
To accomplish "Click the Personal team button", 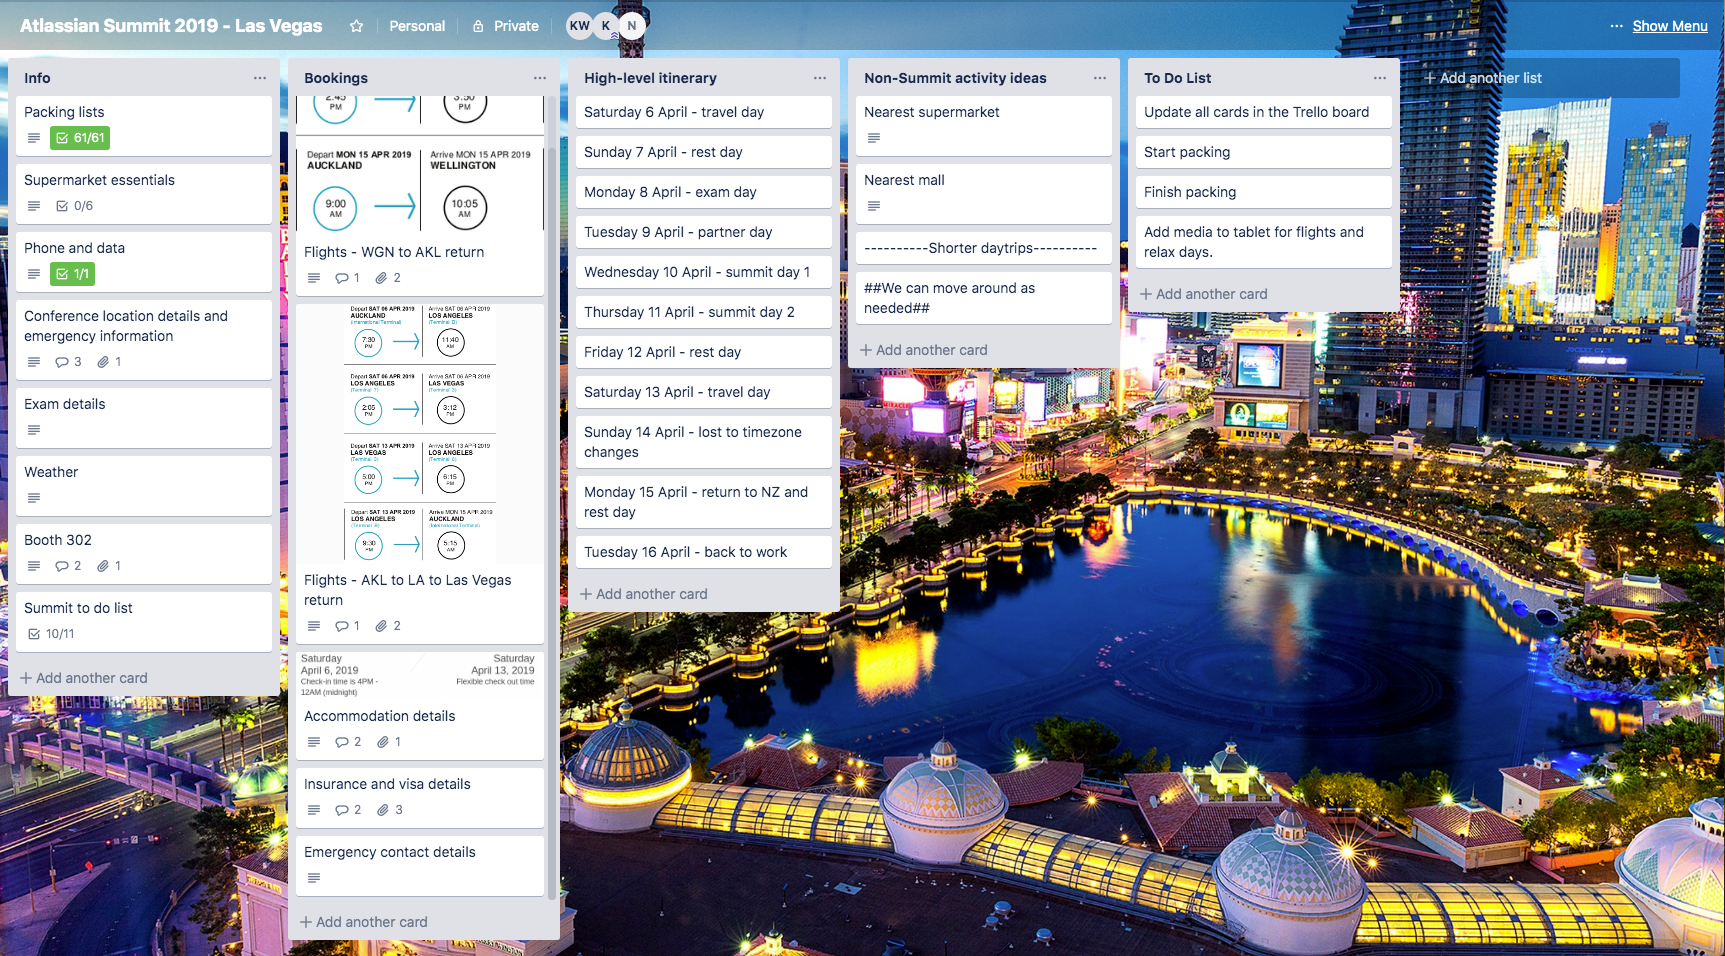I will (417, 26).
